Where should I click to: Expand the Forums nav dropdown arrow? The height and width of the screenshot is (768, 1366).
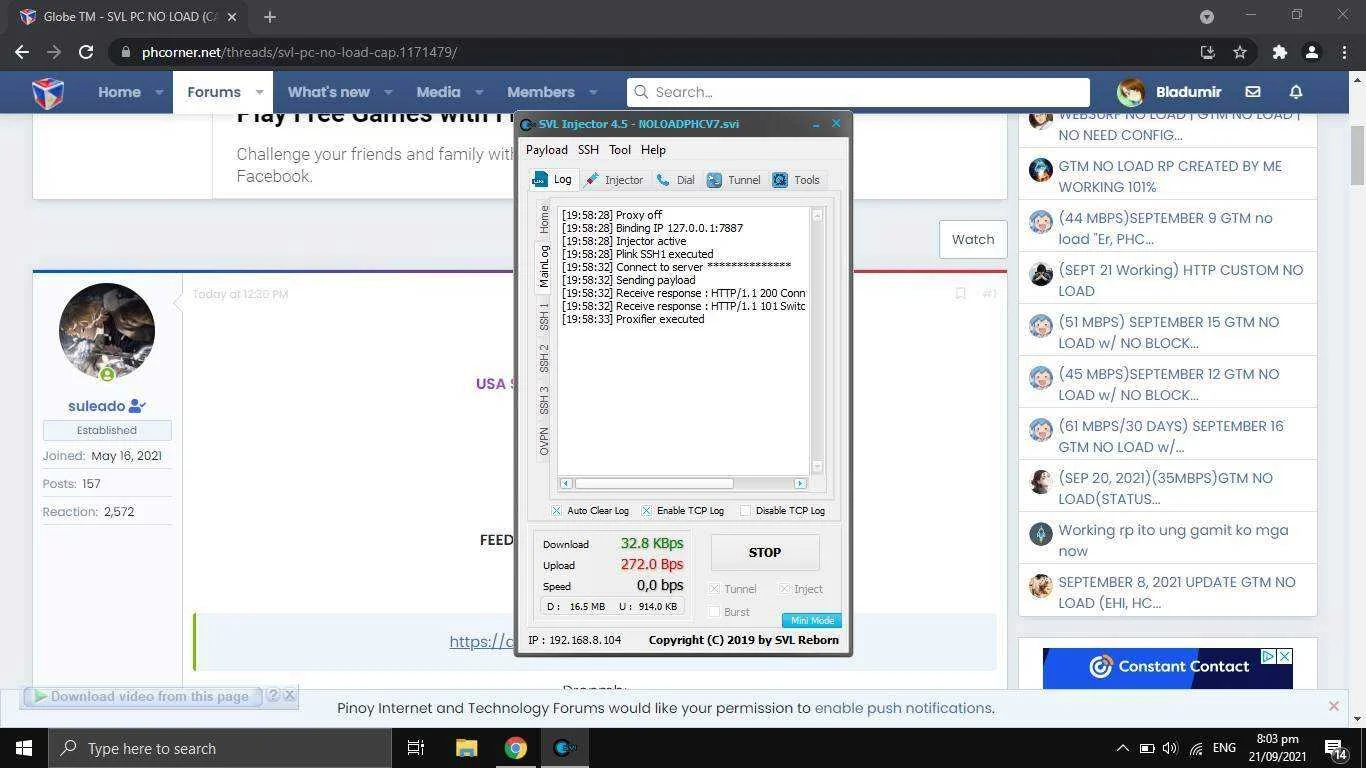pos(259,92)
